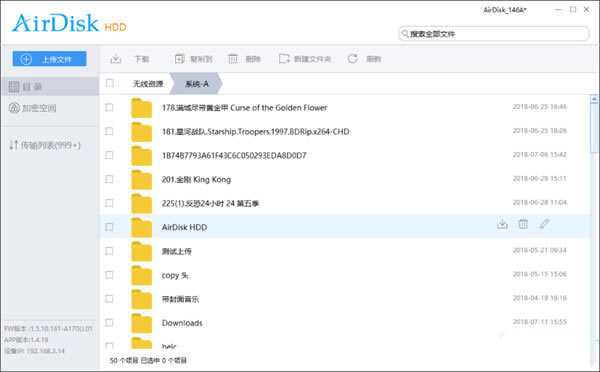Maximize the AirDisk window
Image resolution: width=600 pixels, height=372 pixels.
pyautogui.click(x=573, y=10)
